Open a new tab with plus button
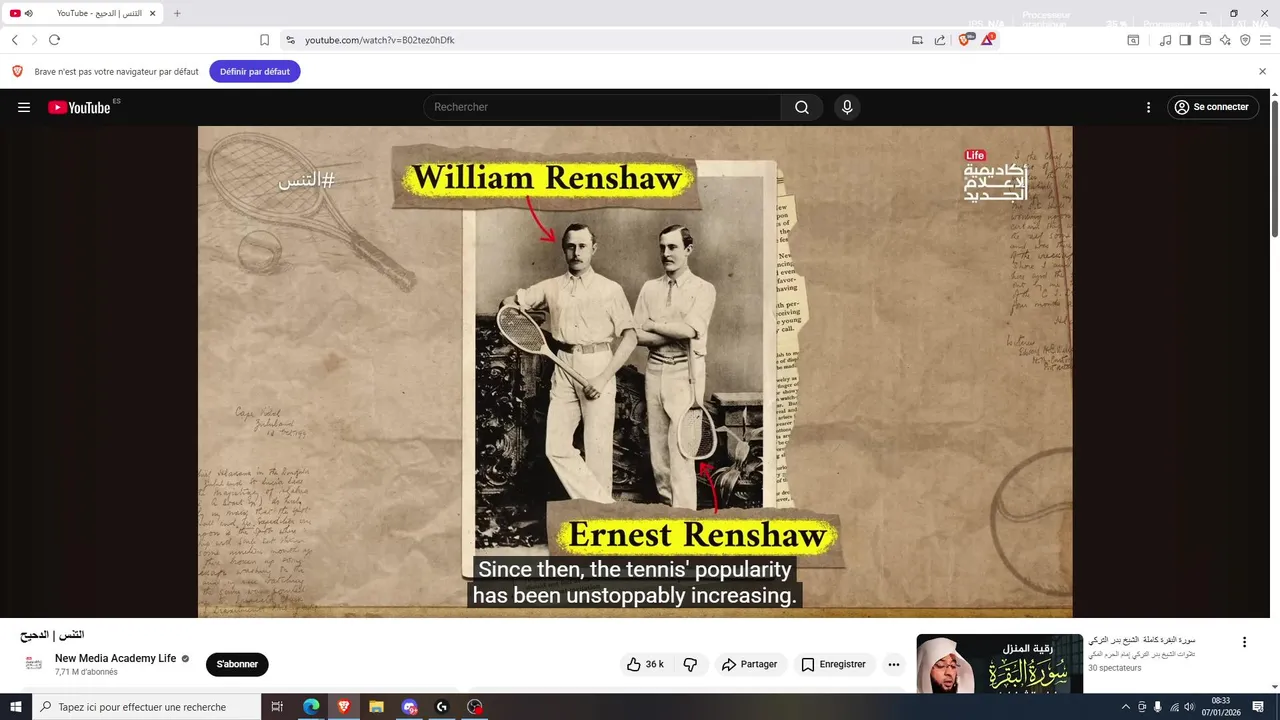This screenshot has height=720, width=1280. 177,13
